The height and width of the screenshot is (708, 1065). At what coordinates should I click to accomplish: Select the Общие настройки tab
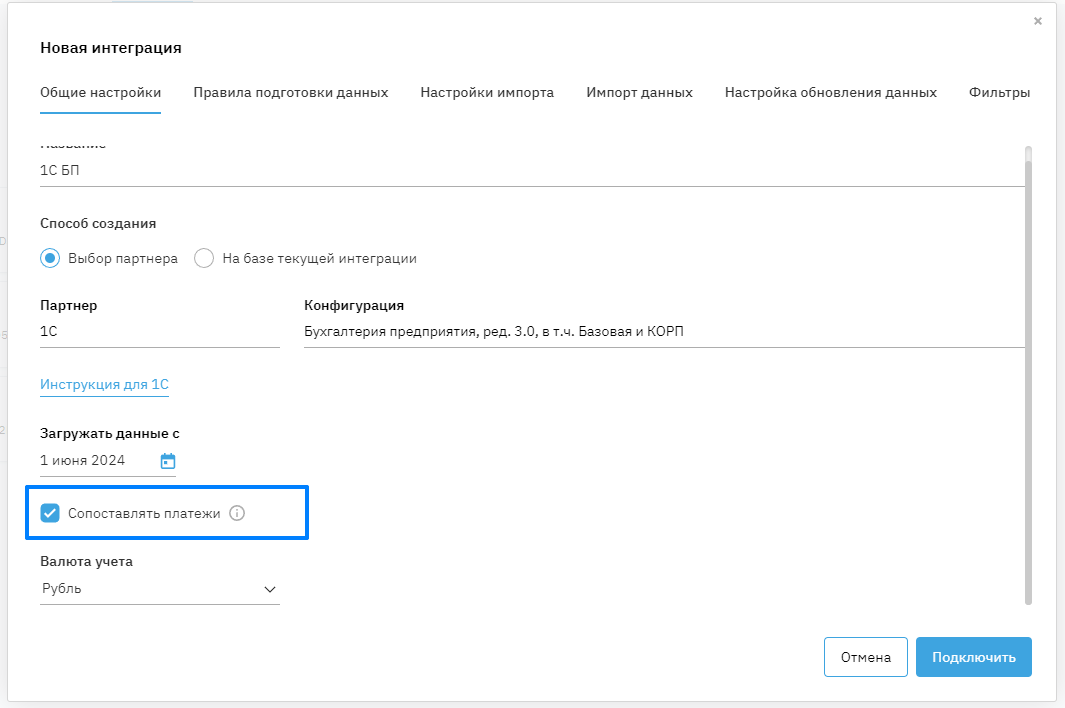click(100, 93)
